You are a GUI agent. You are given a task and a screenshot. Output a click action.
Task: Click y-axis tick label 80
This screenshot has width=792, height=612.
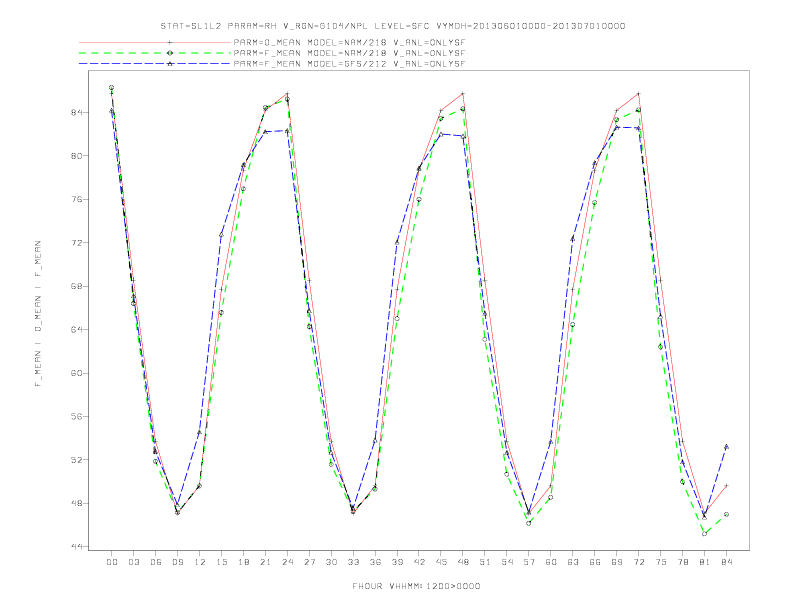tap(76, 156)
